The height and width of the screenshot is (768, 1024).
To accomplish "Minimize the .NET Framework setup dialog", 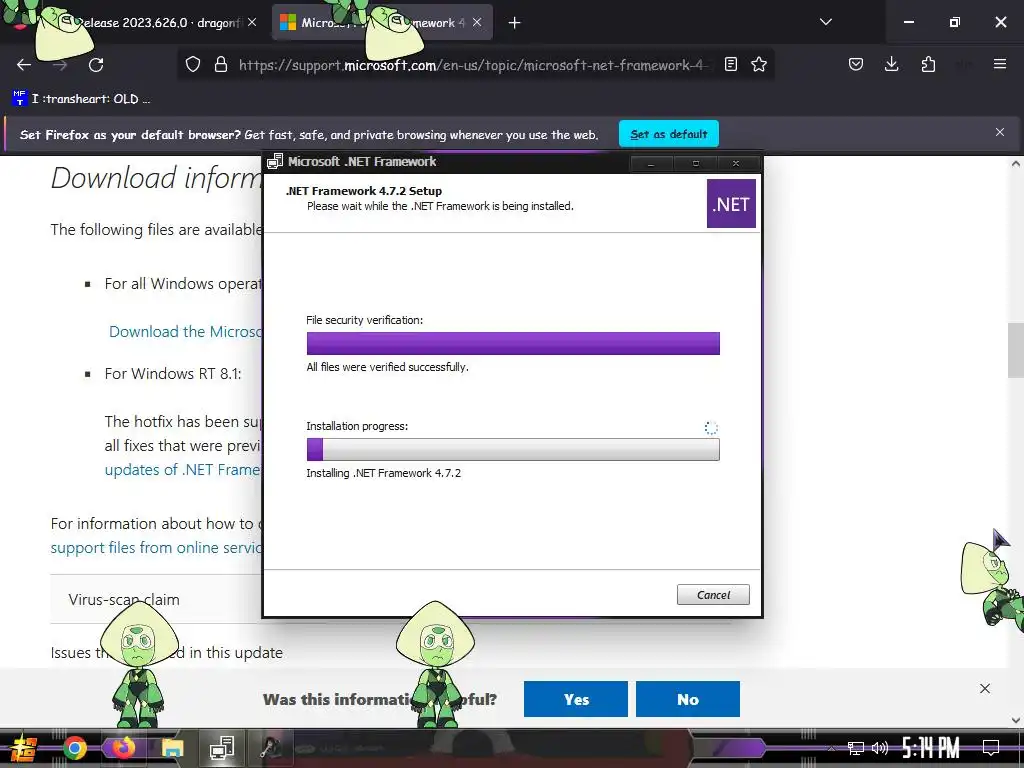I will [x=650, y=163].
